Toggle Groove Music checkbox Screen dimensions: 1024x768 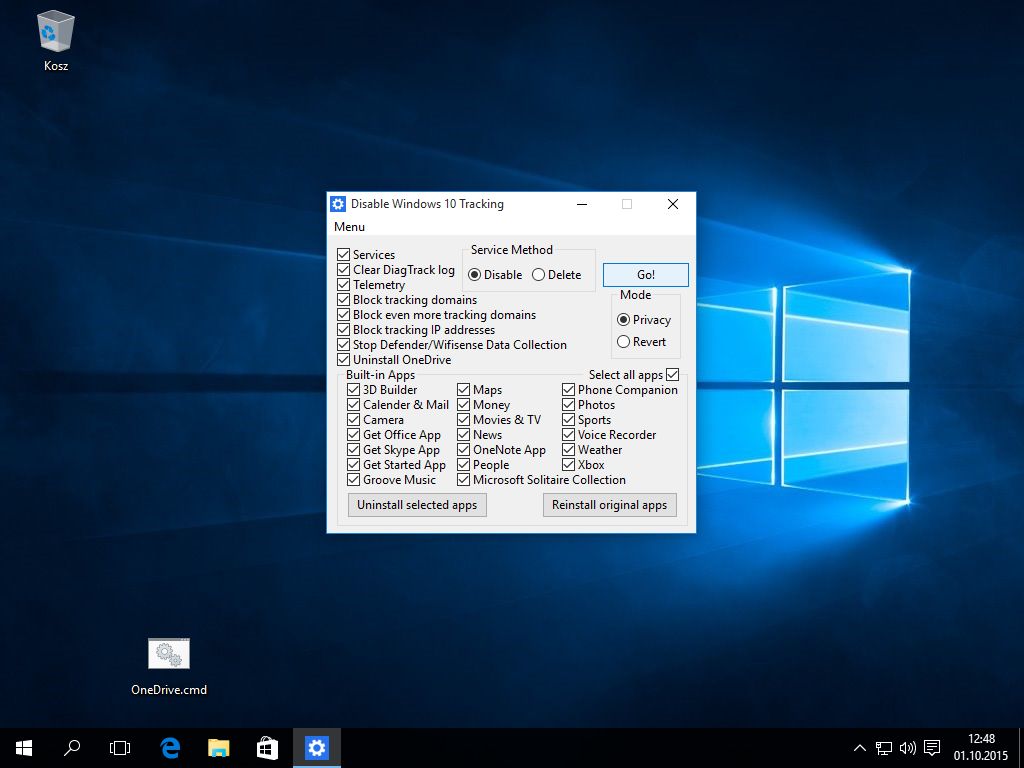353,479
